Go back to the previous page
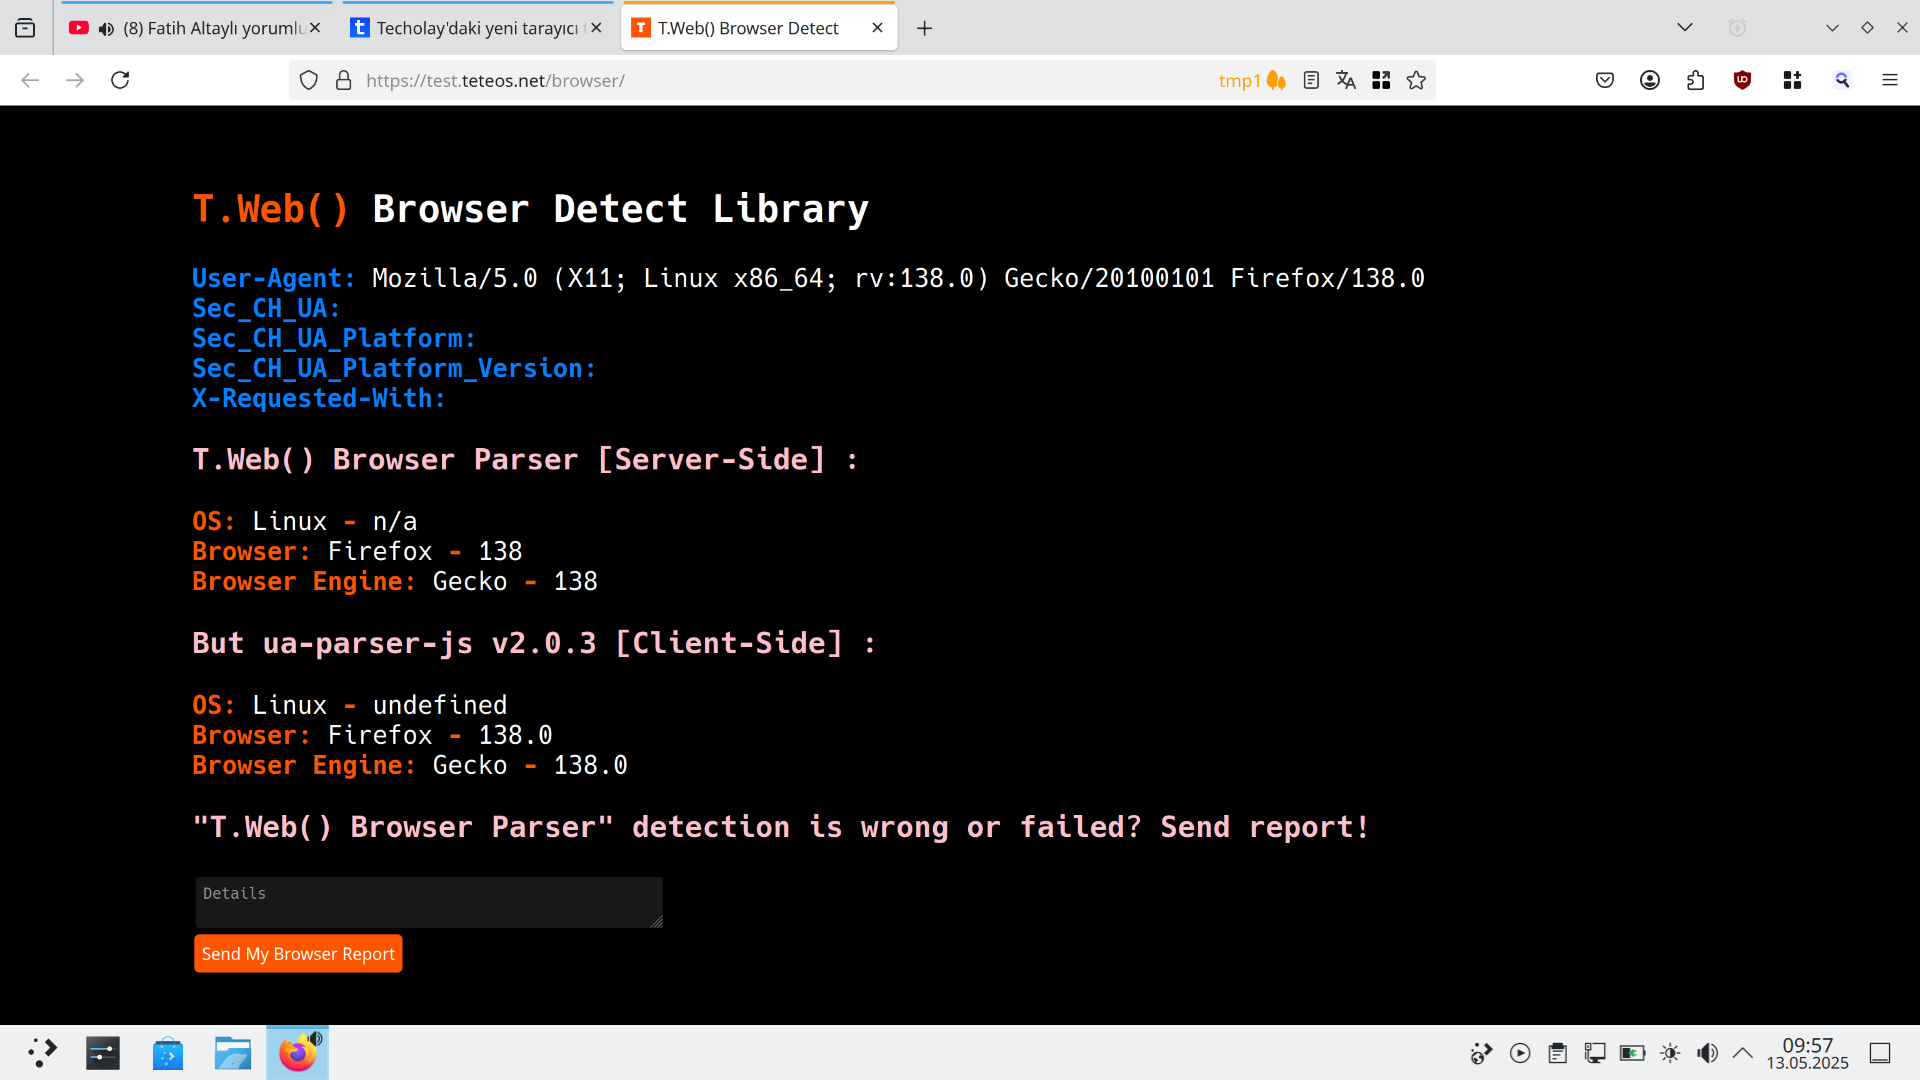Image resolution: width=1920 pixels, height=1080 pixels. (30, 80)
